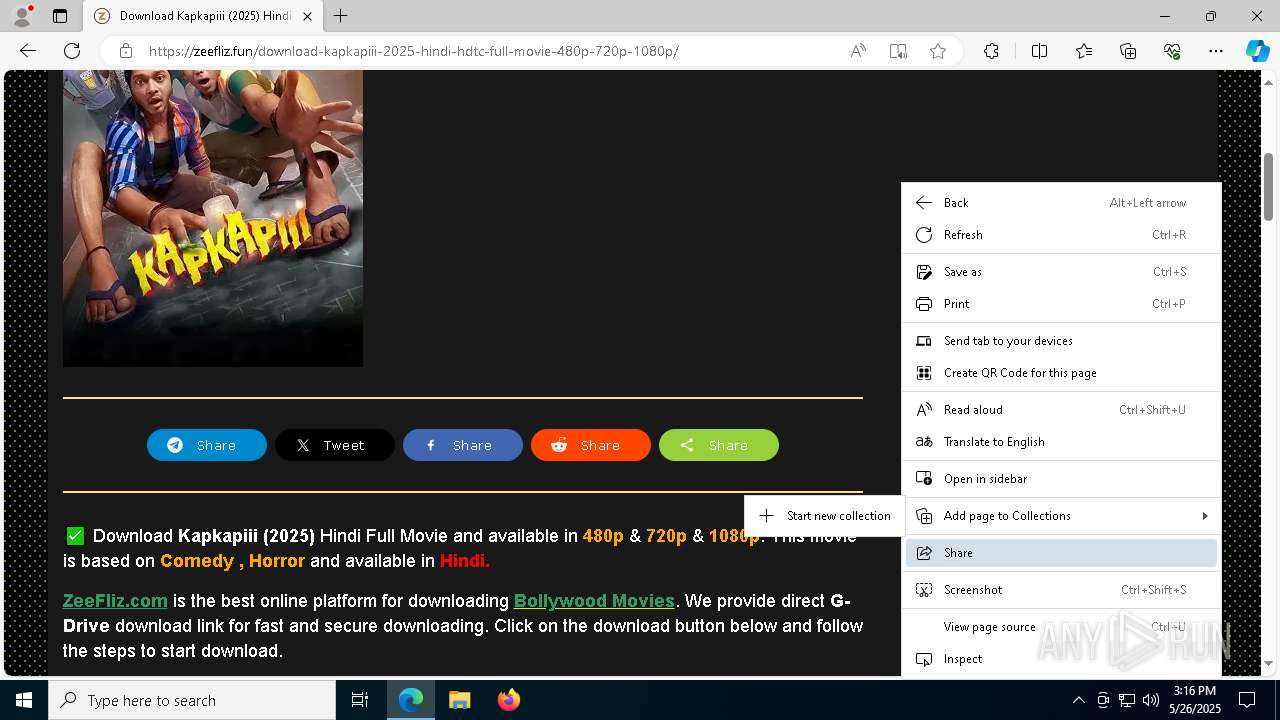
Task: Click the taskbar search box
Action: (192, 700)
